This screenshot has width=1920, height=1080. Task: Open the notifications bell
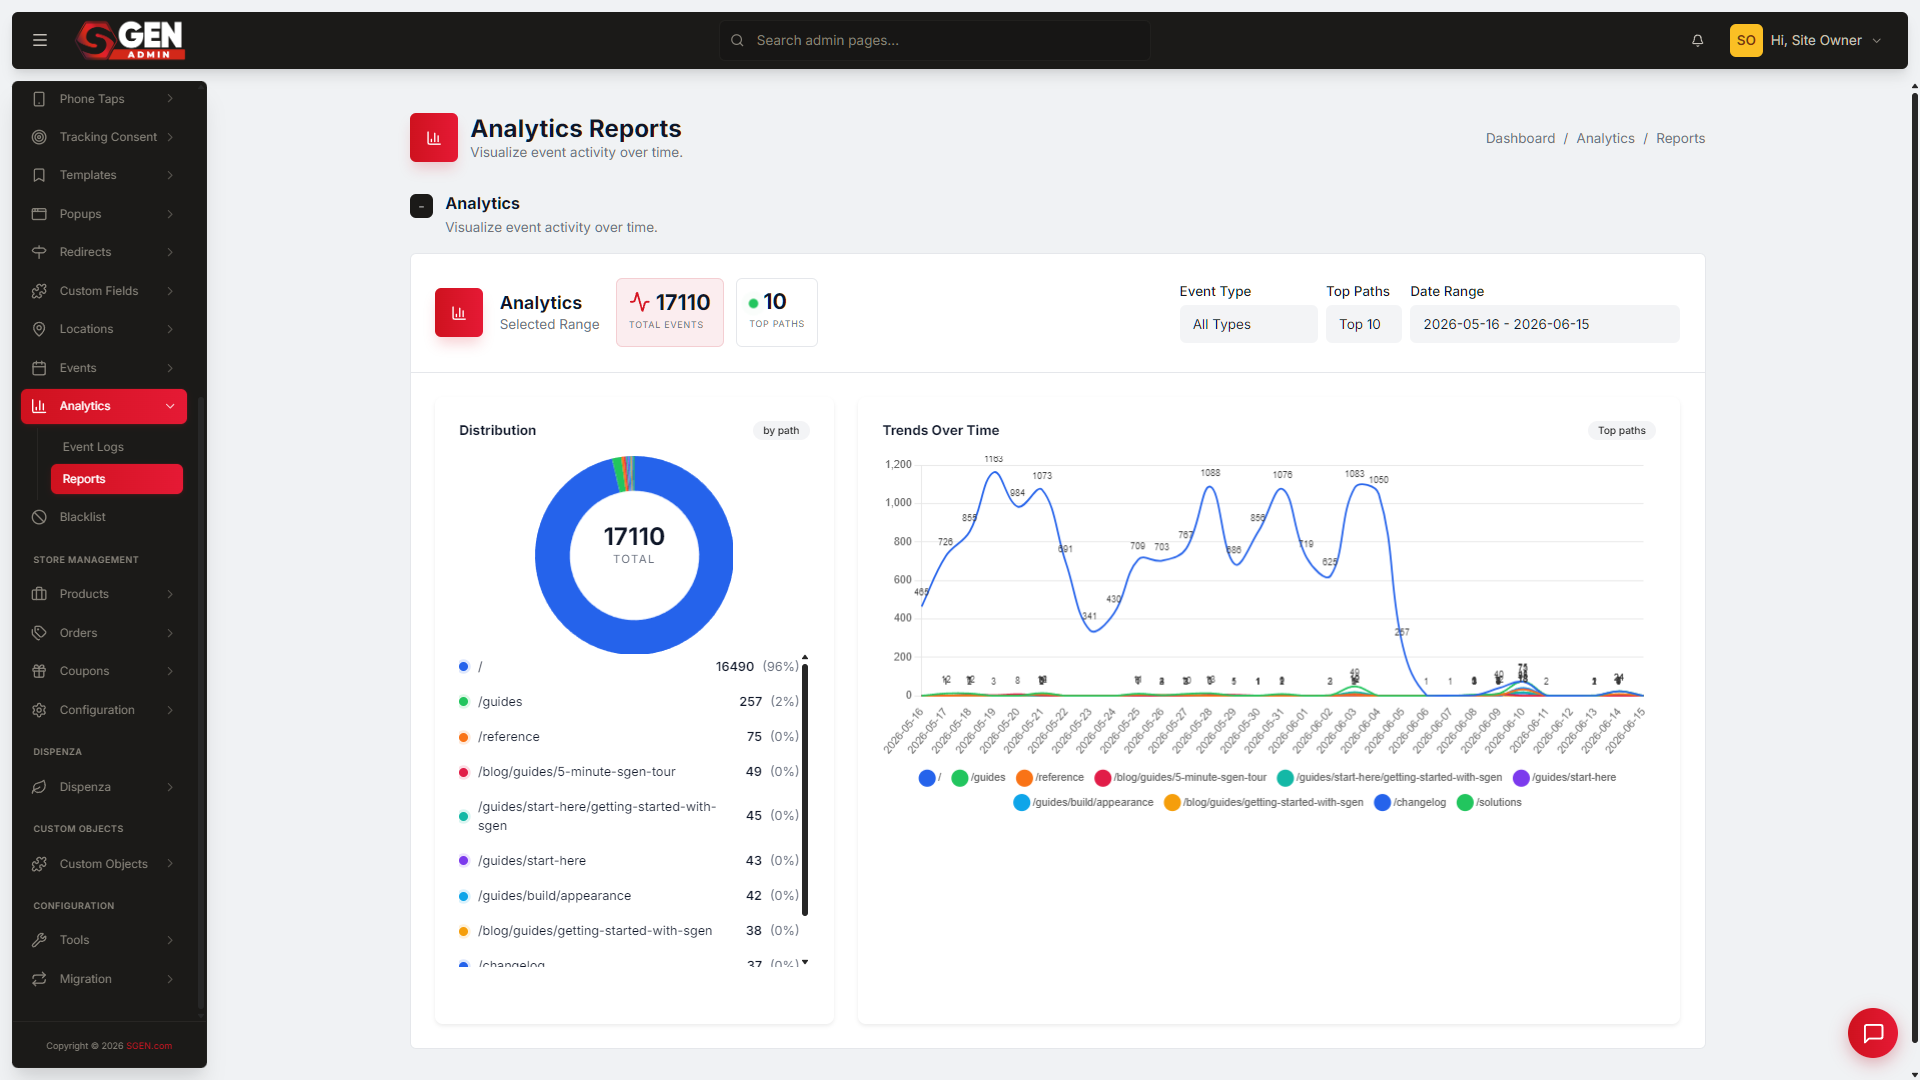1697,40
